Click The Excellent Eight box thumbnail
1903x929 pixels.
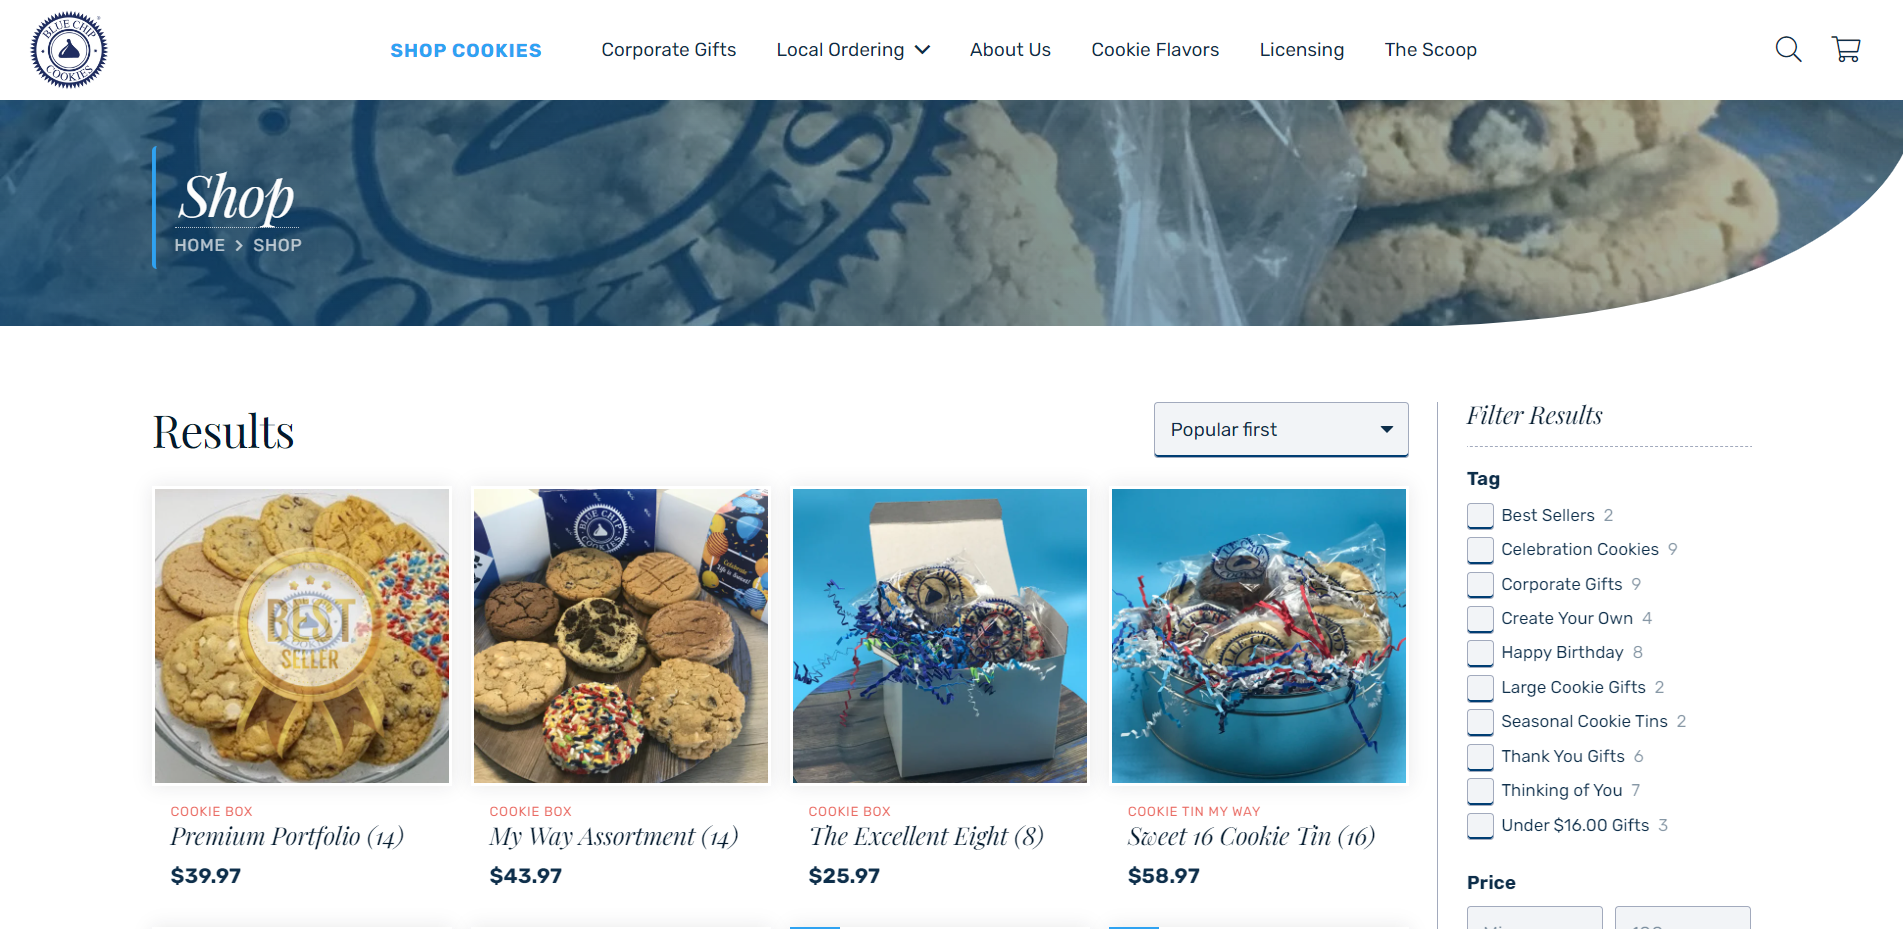point(940,636)
